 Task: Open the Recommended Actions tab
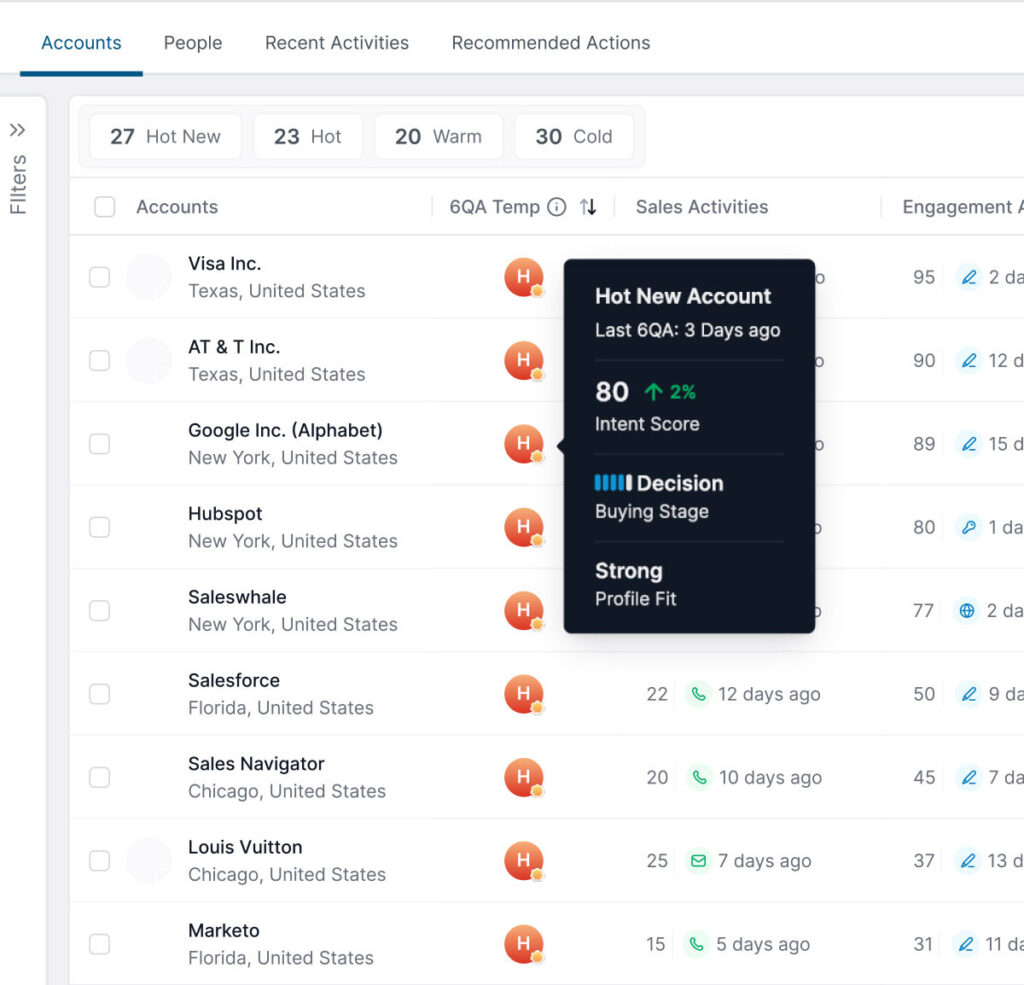550,43
